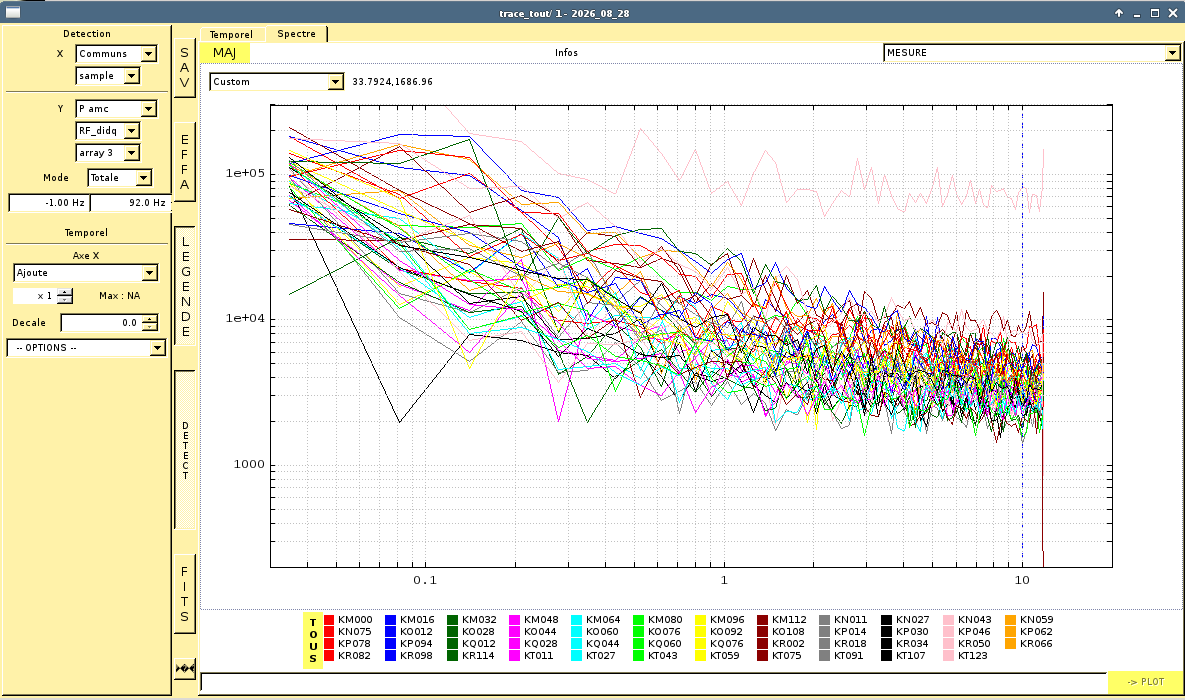This screenshot has width=1185, height=700.
Task: Expand the Custom scale dropdown
Action: [x=277, y=82]
